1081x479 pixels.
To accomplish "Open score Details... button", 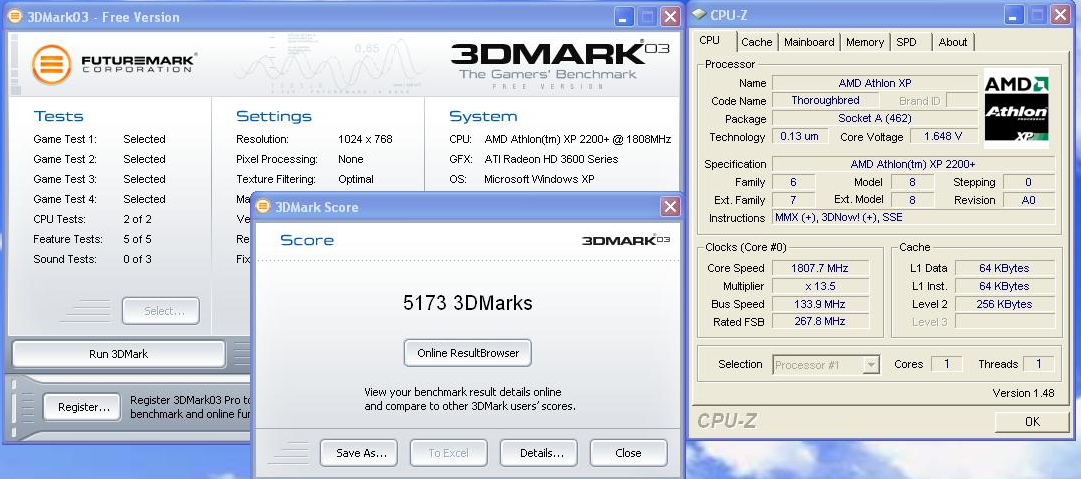I will 538,453.
